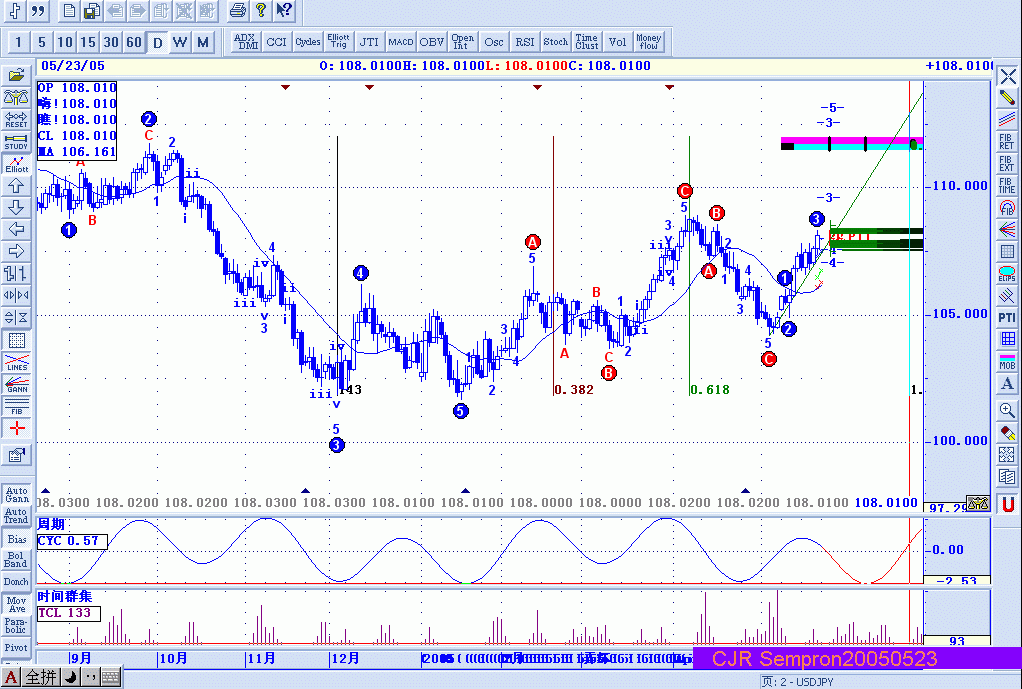Toggle the RSI indicator on
Screen dimensions: 1022x689
pos(524,42)
